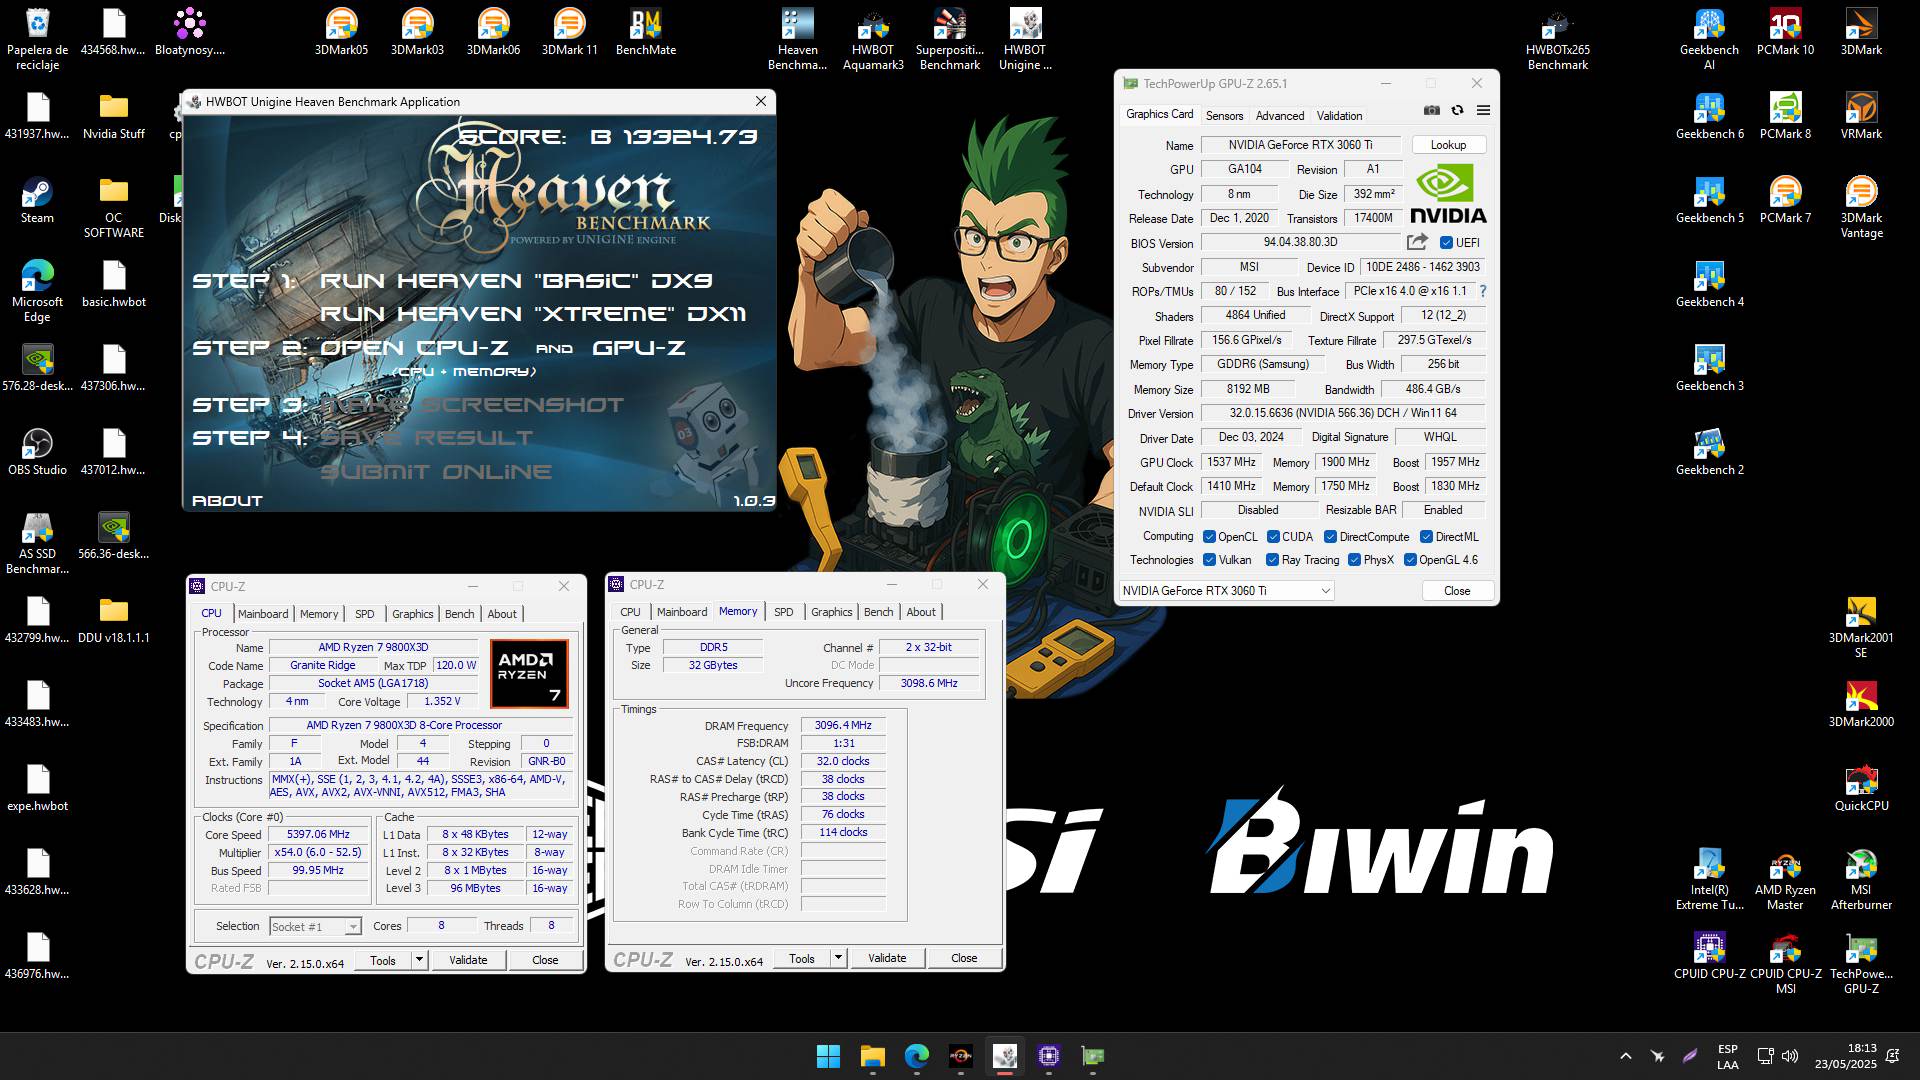Expand Tools arrow in CPU-Z CPU window
The width and height of the screenshot is (1920, 1080).
(419, 960)
